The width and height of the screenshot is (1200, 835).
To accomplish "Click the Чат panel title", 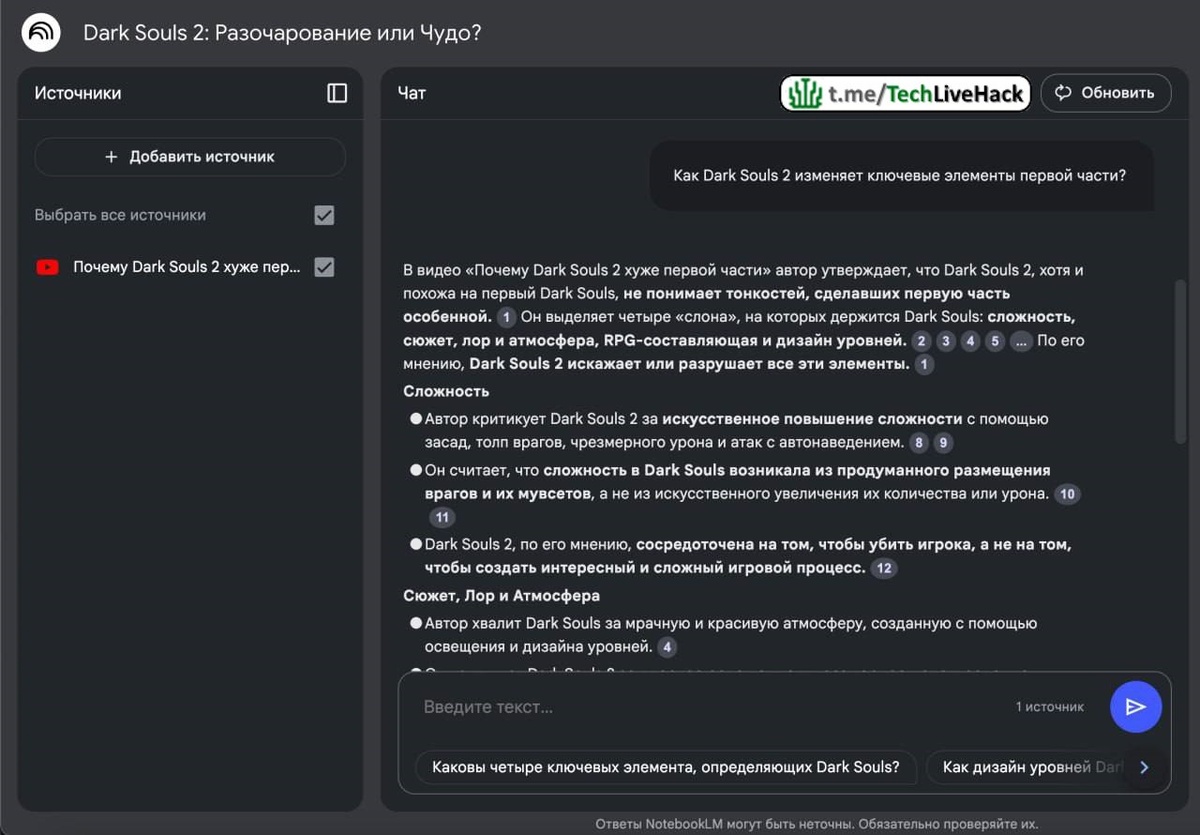I will pos(411,93).
